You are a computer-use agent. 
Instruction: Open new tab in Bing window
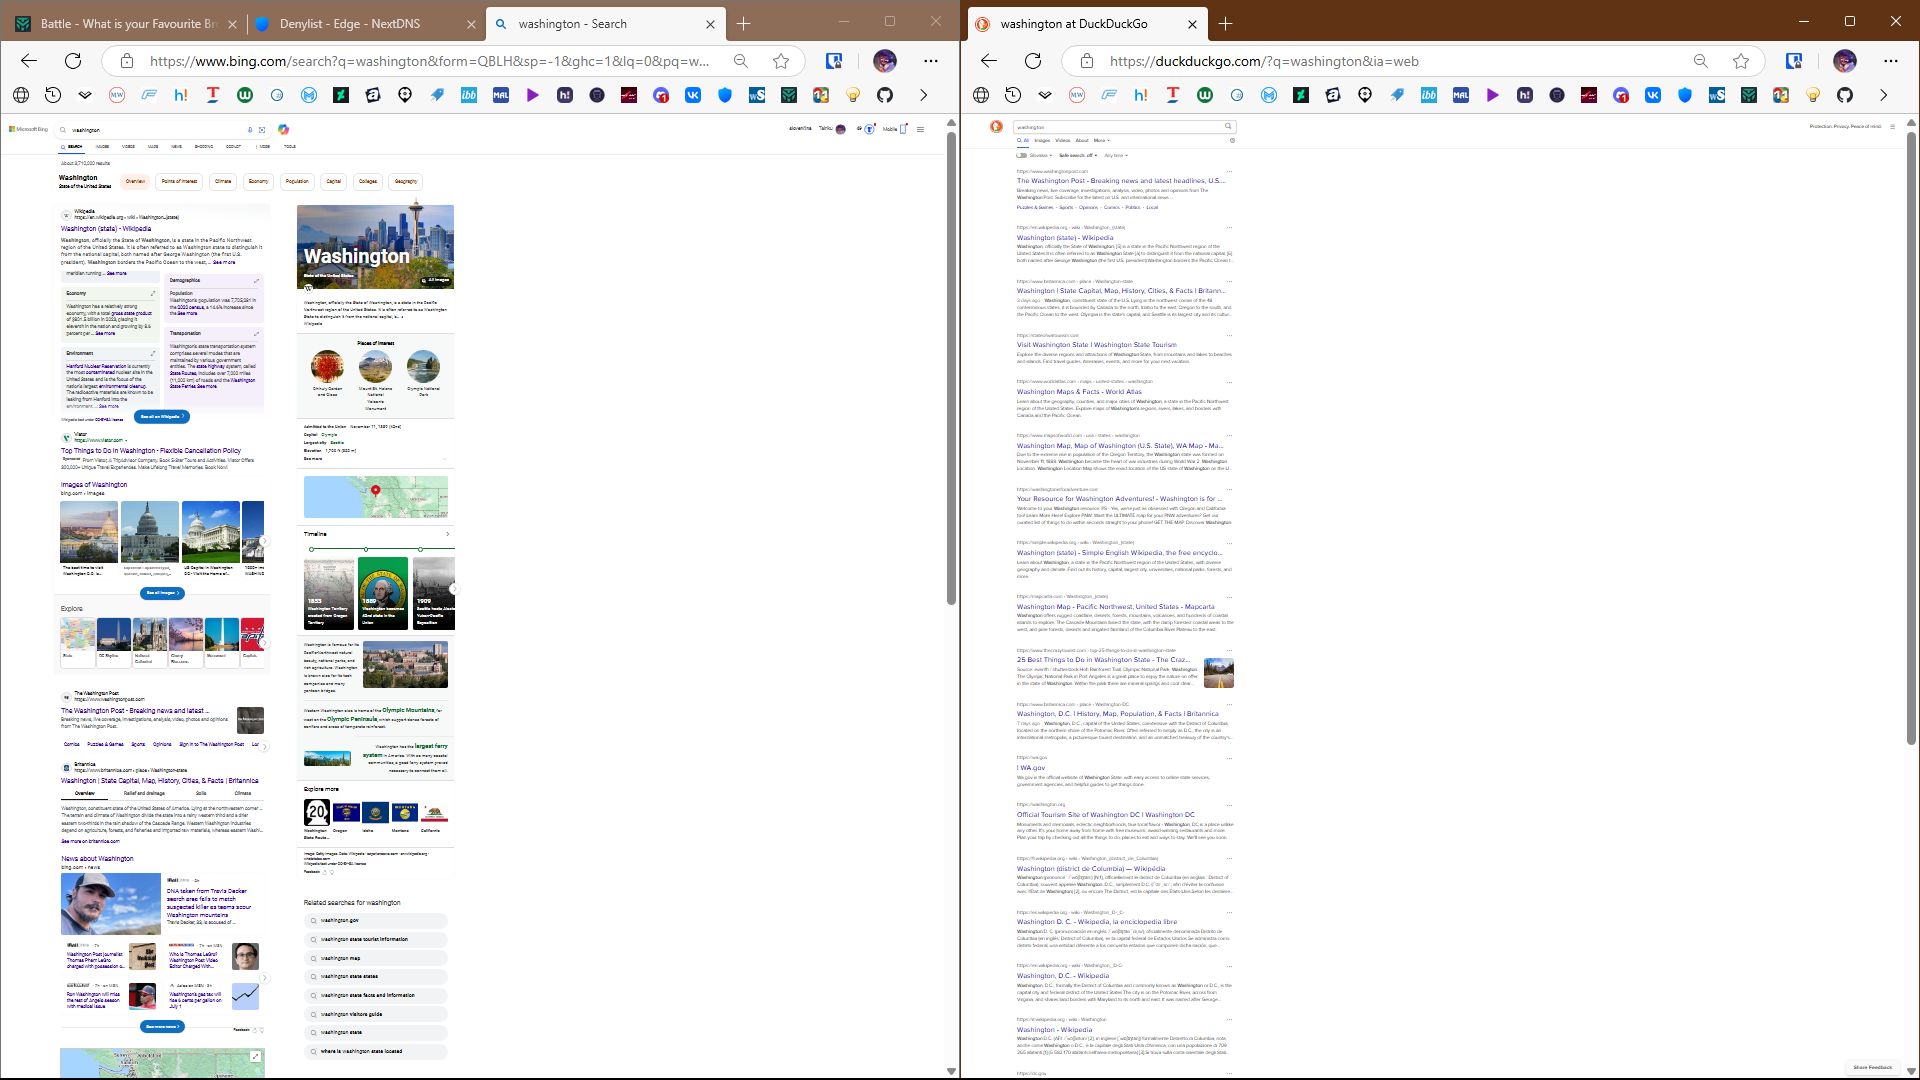pyautogui.click(x=744, y=24)
